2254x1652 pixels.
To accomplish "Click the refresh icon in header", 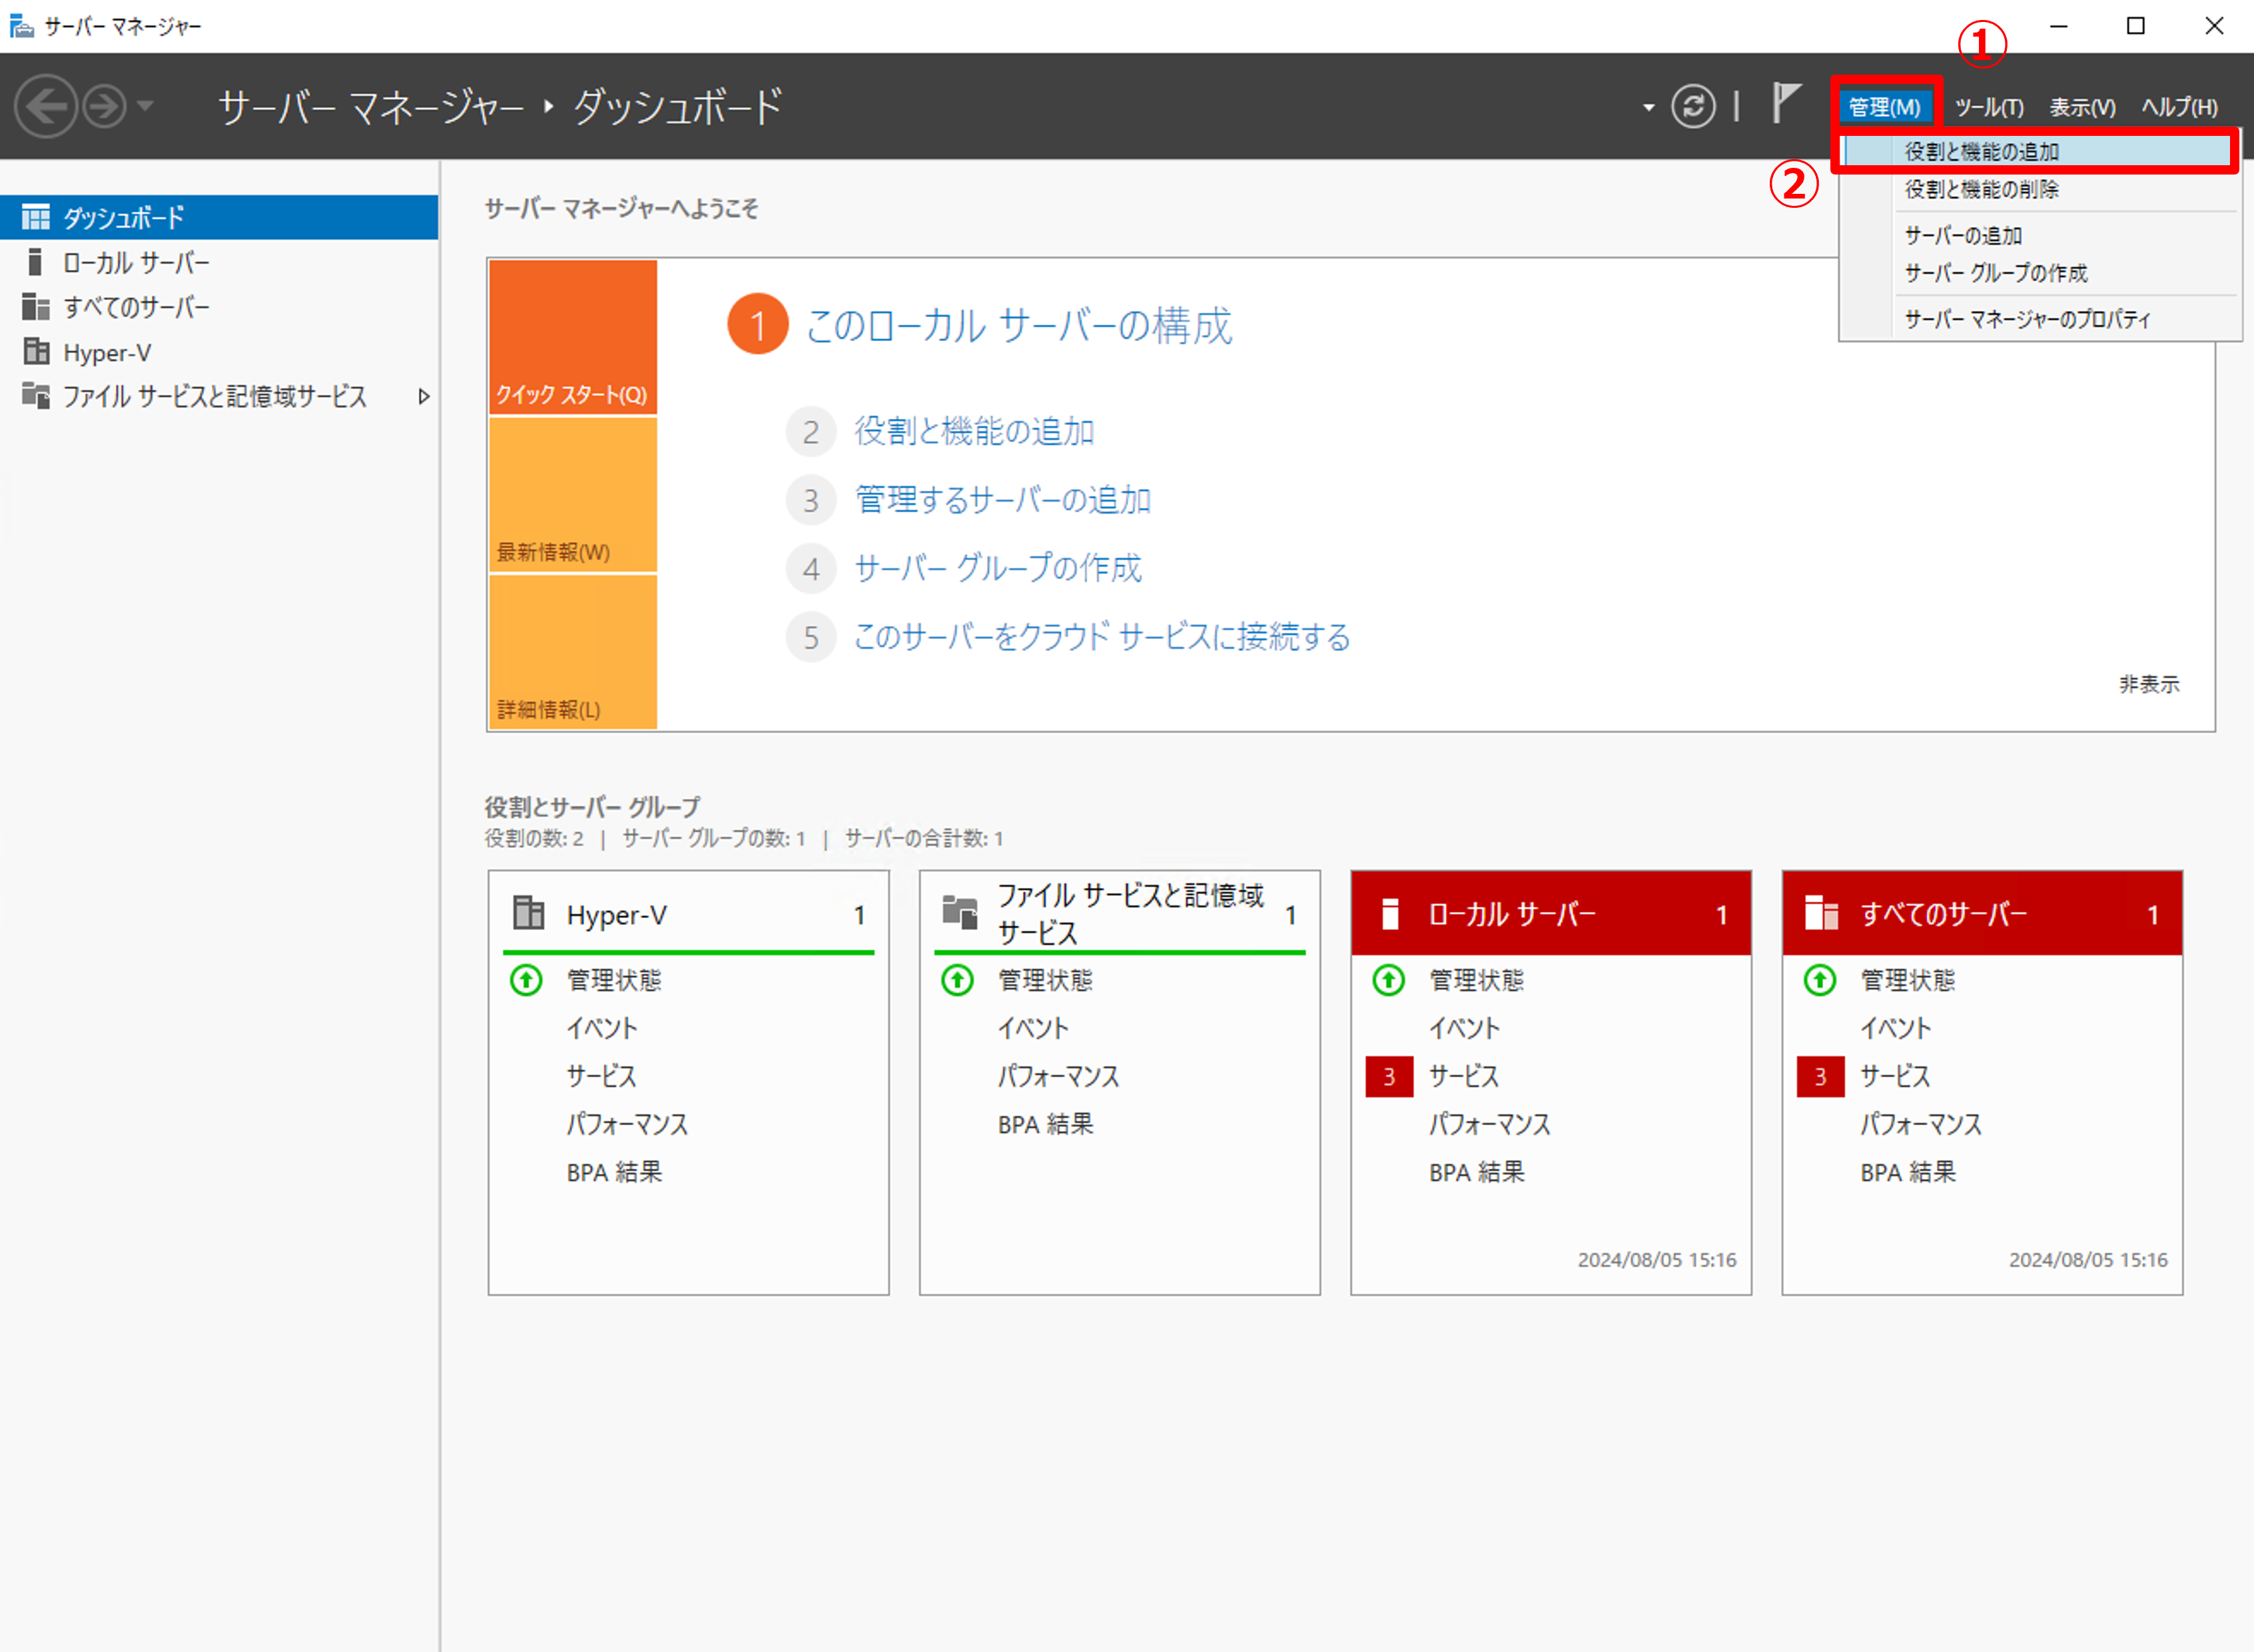I will [1693, 106].
